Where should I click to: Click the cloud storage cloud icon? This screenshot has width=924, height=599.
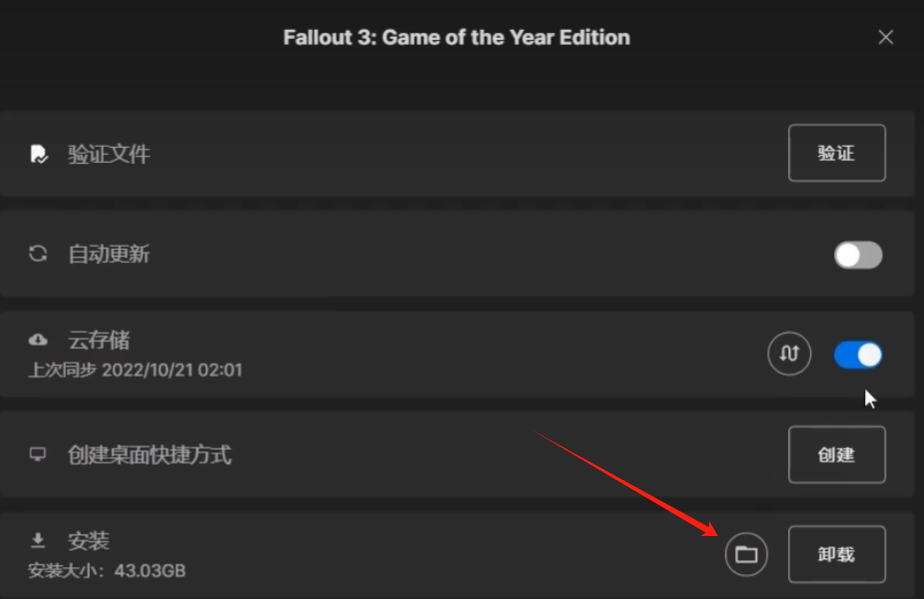point(38,339)
